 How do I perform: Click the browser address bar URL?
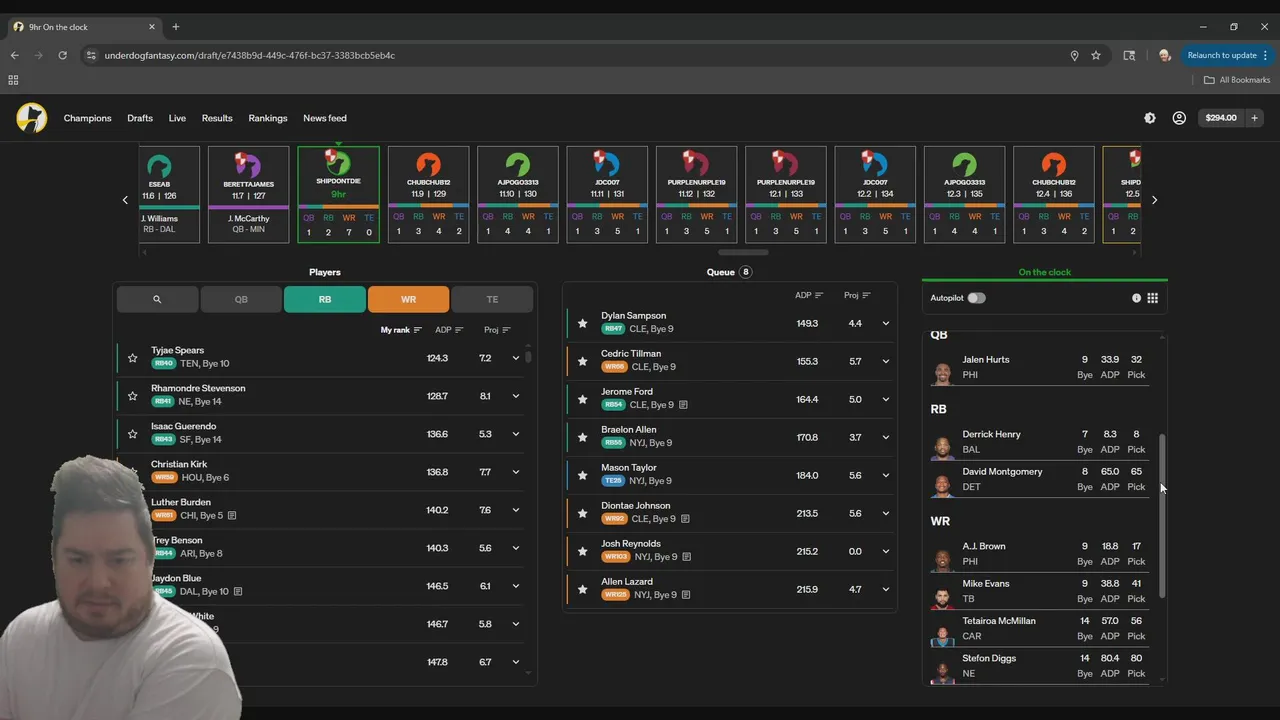point(250,55)
